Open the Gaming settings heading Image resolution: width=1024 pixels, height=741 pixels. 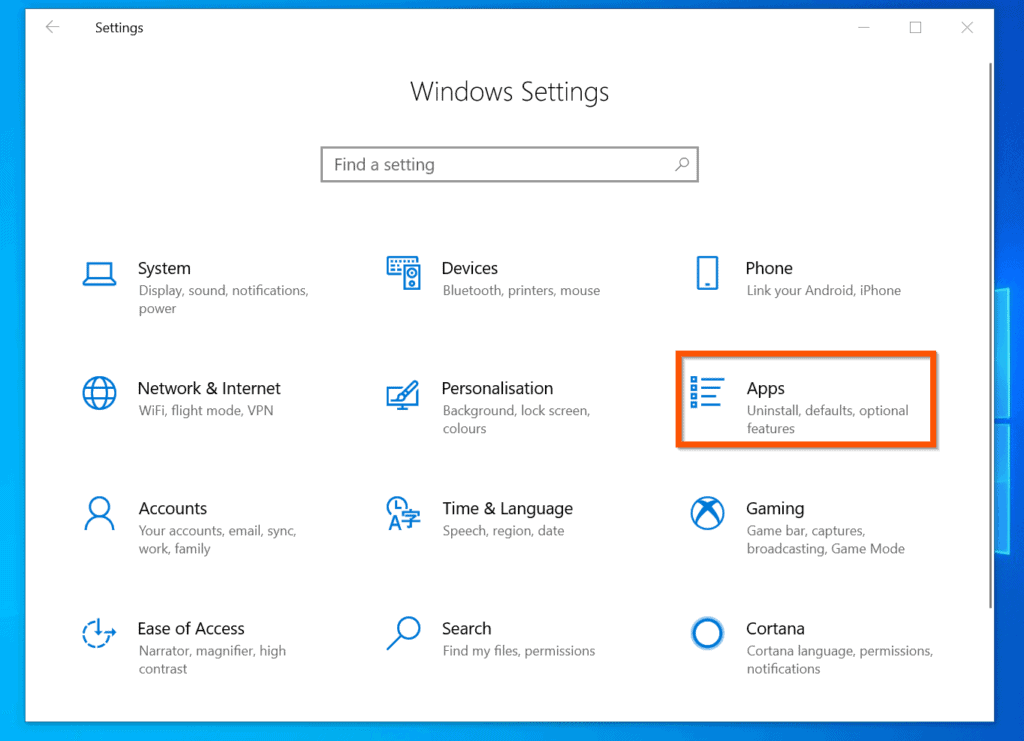(775, 508)
